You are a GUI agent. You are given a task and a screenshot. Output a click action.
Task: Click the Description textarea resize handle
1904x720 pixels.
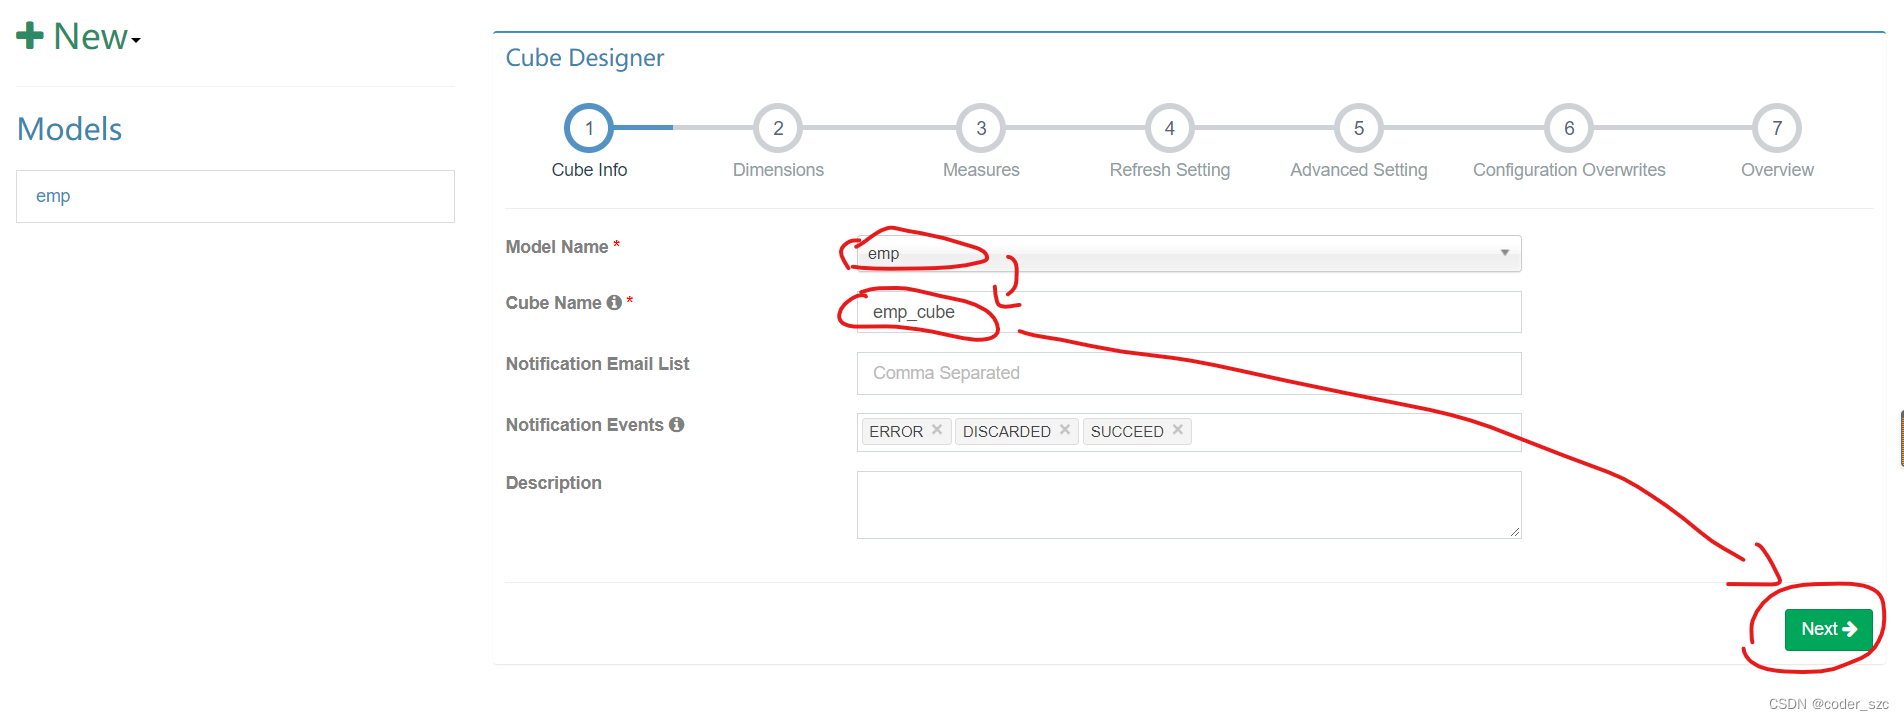[x=1515, y=532]
